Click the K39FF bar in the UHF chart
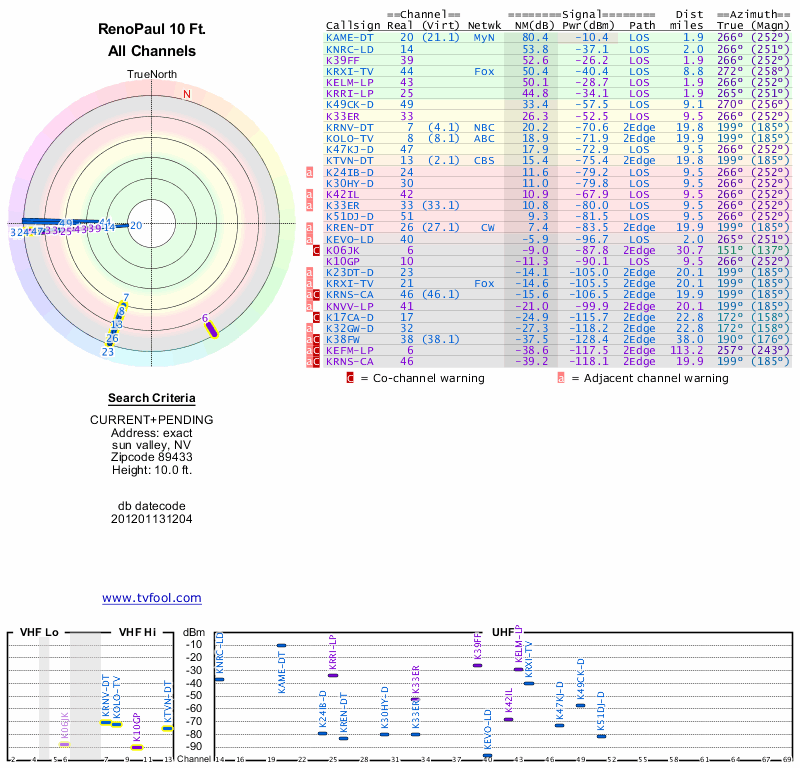Viewport: 800px width, 768px height. tap(477, 665)
